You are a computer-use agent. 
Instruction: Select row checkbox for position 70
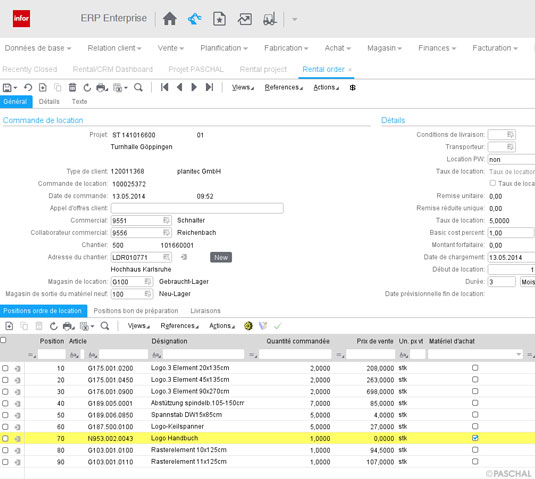point(5,438)
